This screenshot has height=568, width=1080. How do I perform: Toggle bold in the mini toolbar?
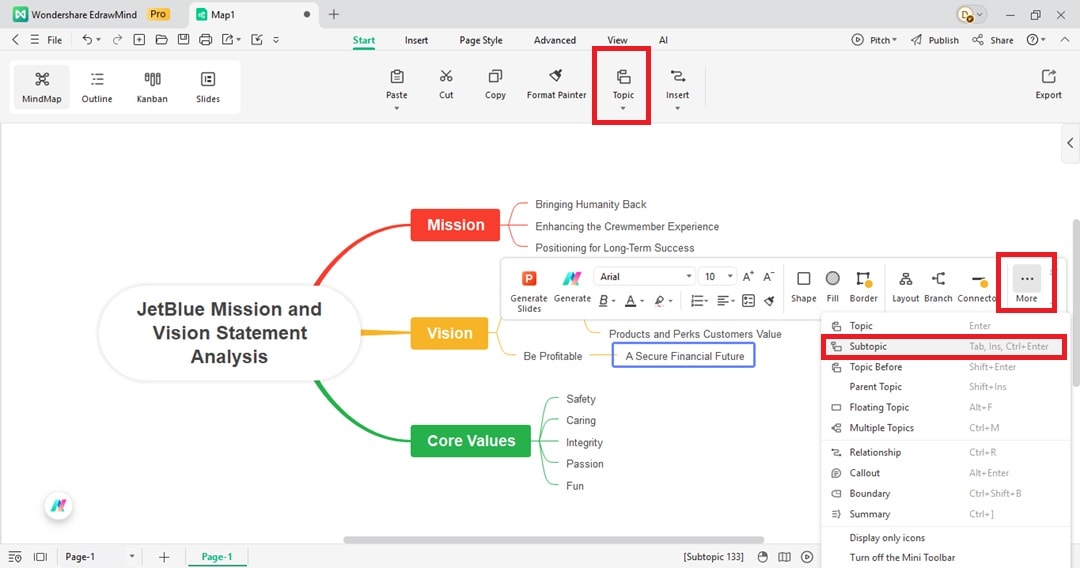pos(603,301)
